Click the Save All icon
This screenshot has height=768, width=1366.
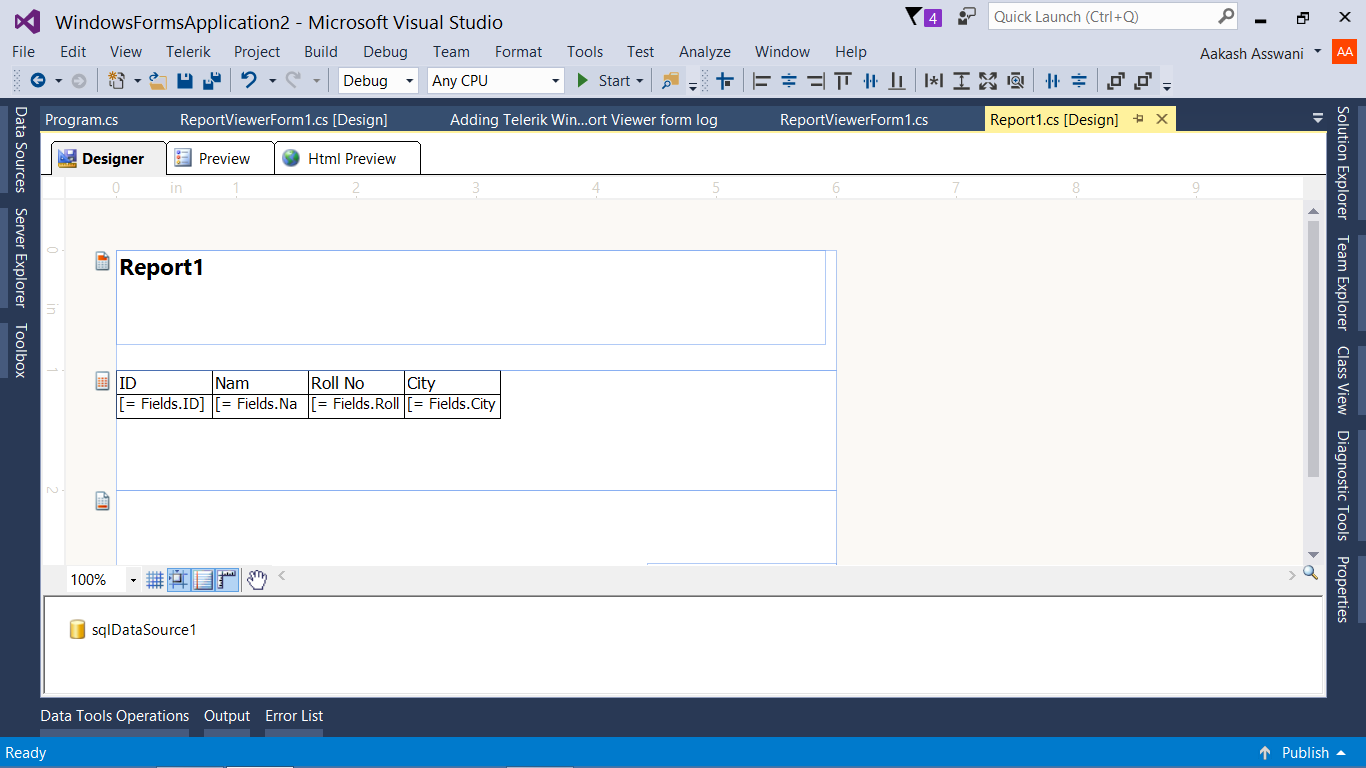point(212,81)
